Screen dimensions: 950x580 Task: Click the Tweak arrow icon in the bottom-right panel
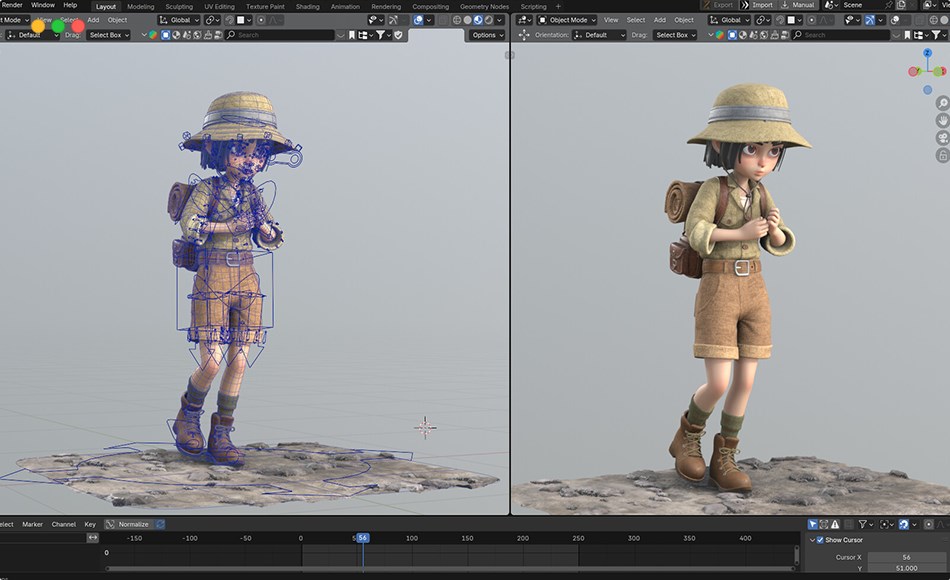click(810, 524)
